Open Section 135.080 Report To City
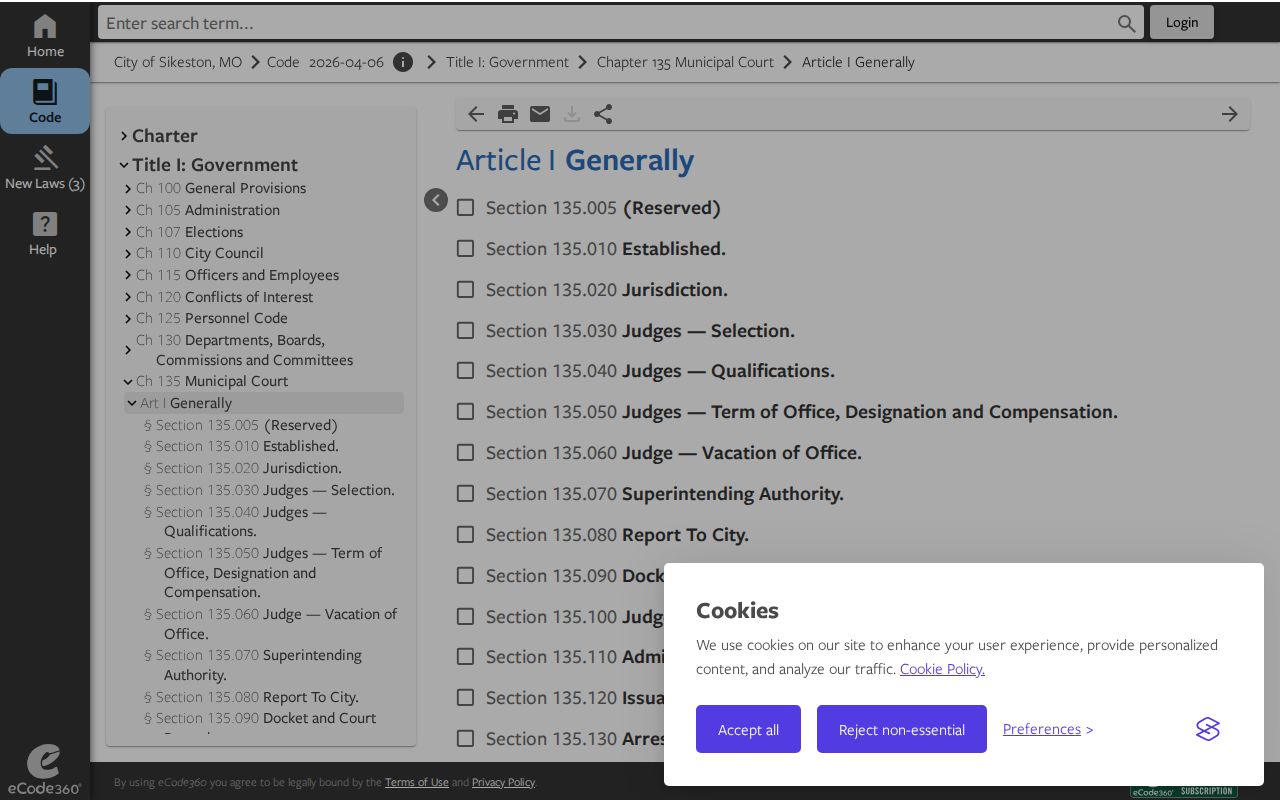Screen dimensions: 1280x800 point(617,535)
